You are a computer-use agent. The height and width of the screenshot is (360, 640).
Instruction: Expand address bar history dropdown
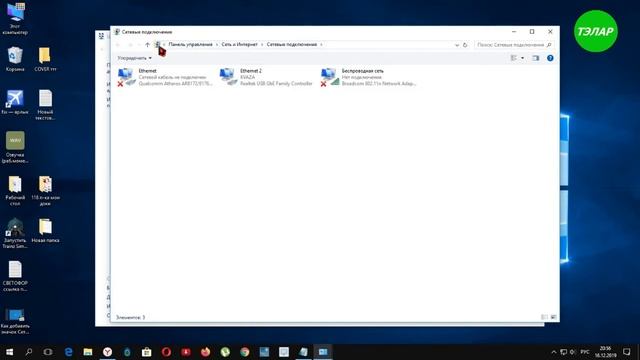tap(457, 45)
